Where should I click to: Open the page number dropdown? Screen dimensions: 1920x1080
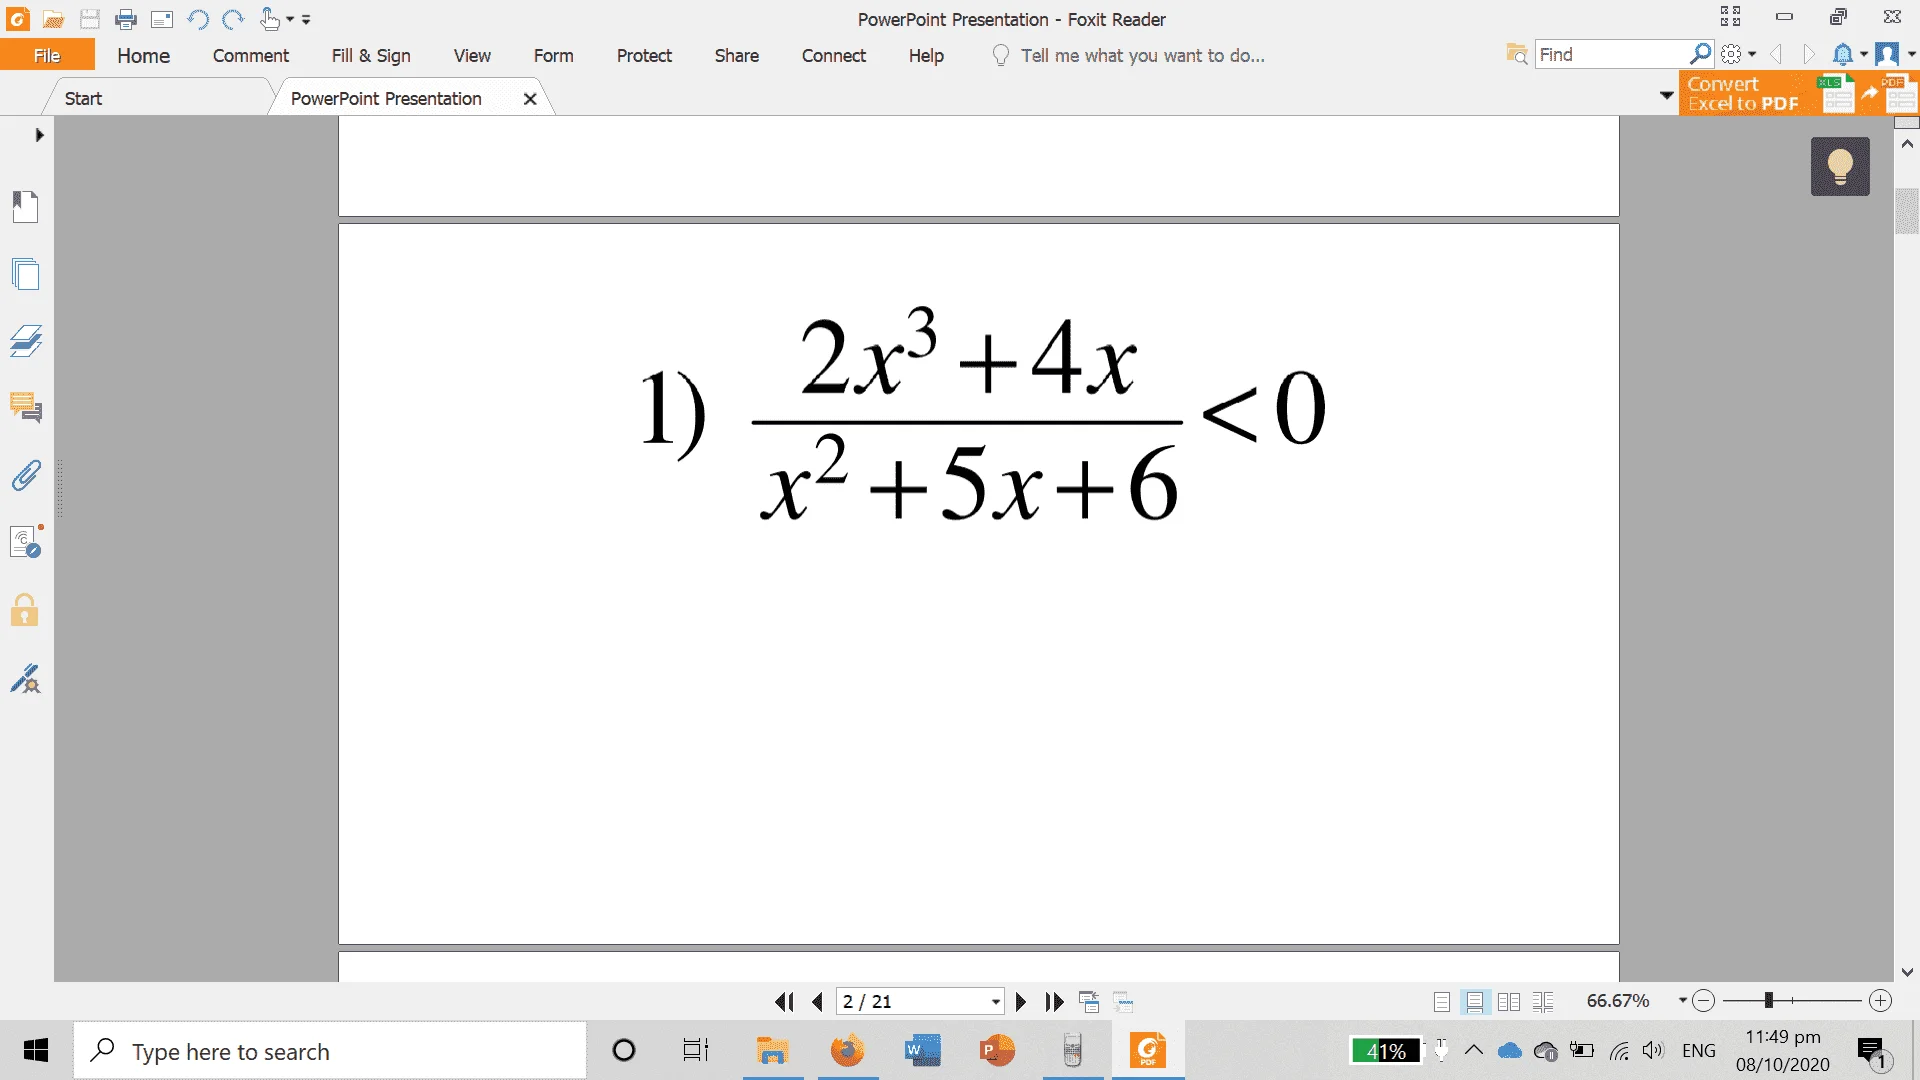996,1002
